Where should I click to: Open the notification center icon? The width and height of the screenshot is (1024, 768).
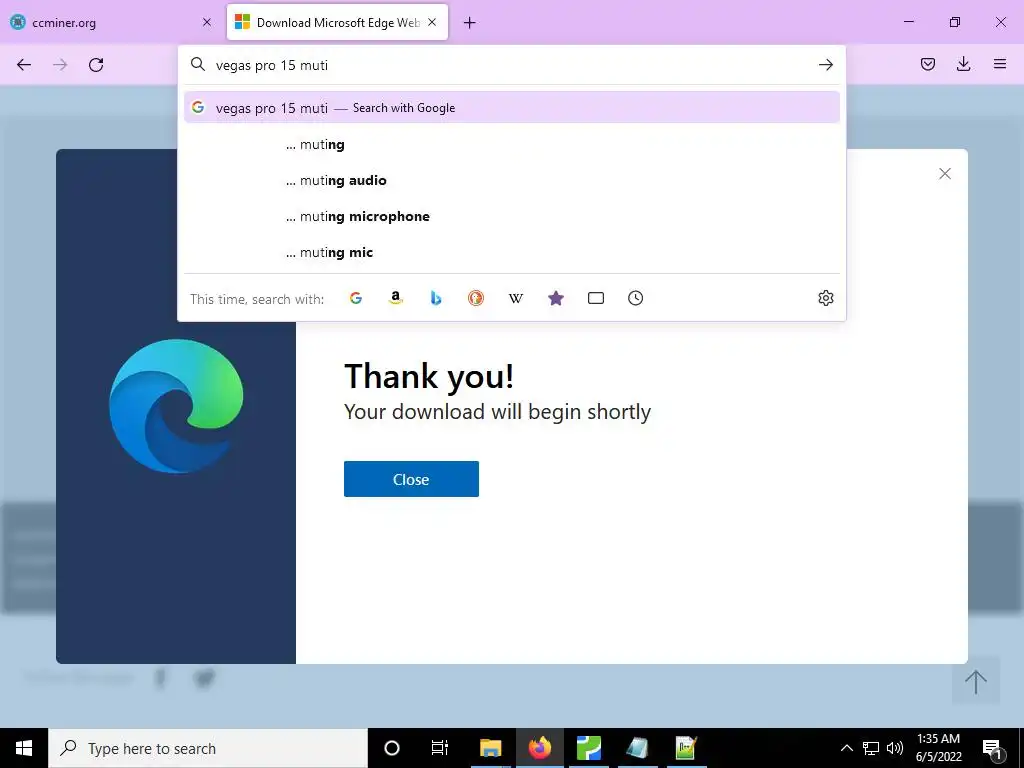coord(992,748)
